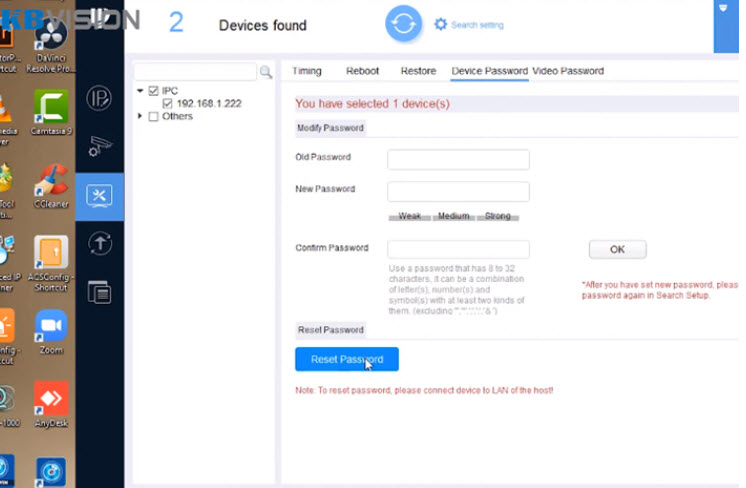Launch Zoom desktop icon
Screen dimensions: 746x488
[51, 332]
